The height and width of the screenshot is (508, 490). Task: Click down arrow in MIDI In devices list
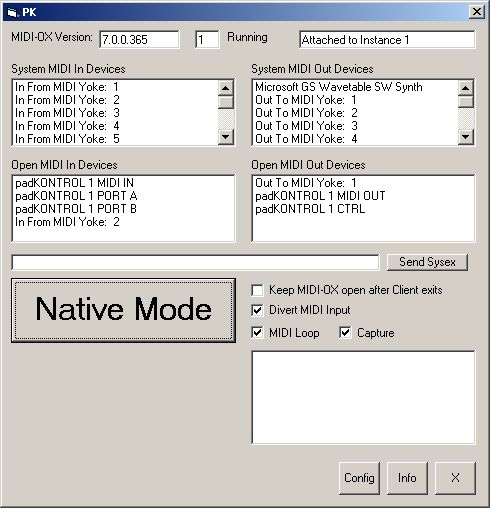coord(226,137)
